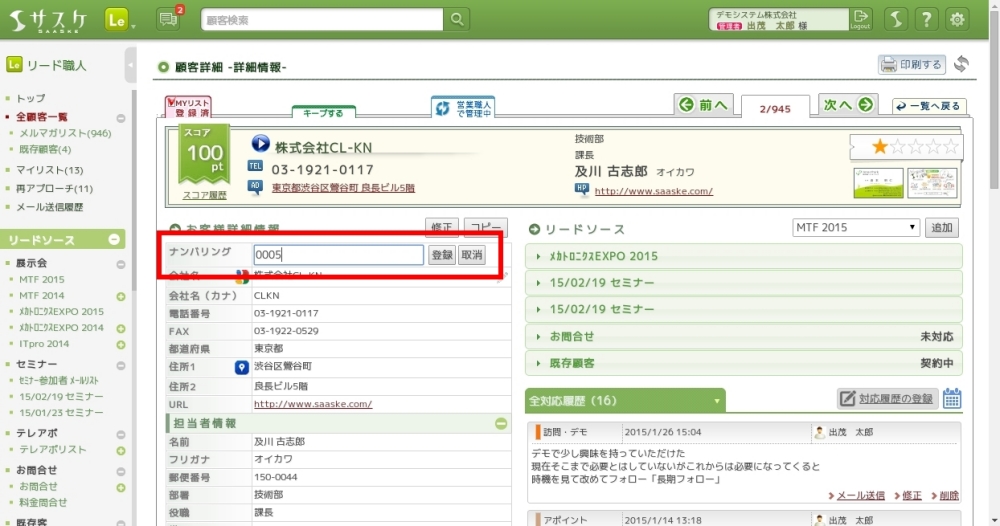
Task: Click the 顧客検索 search input field
Action: [320, 19]
